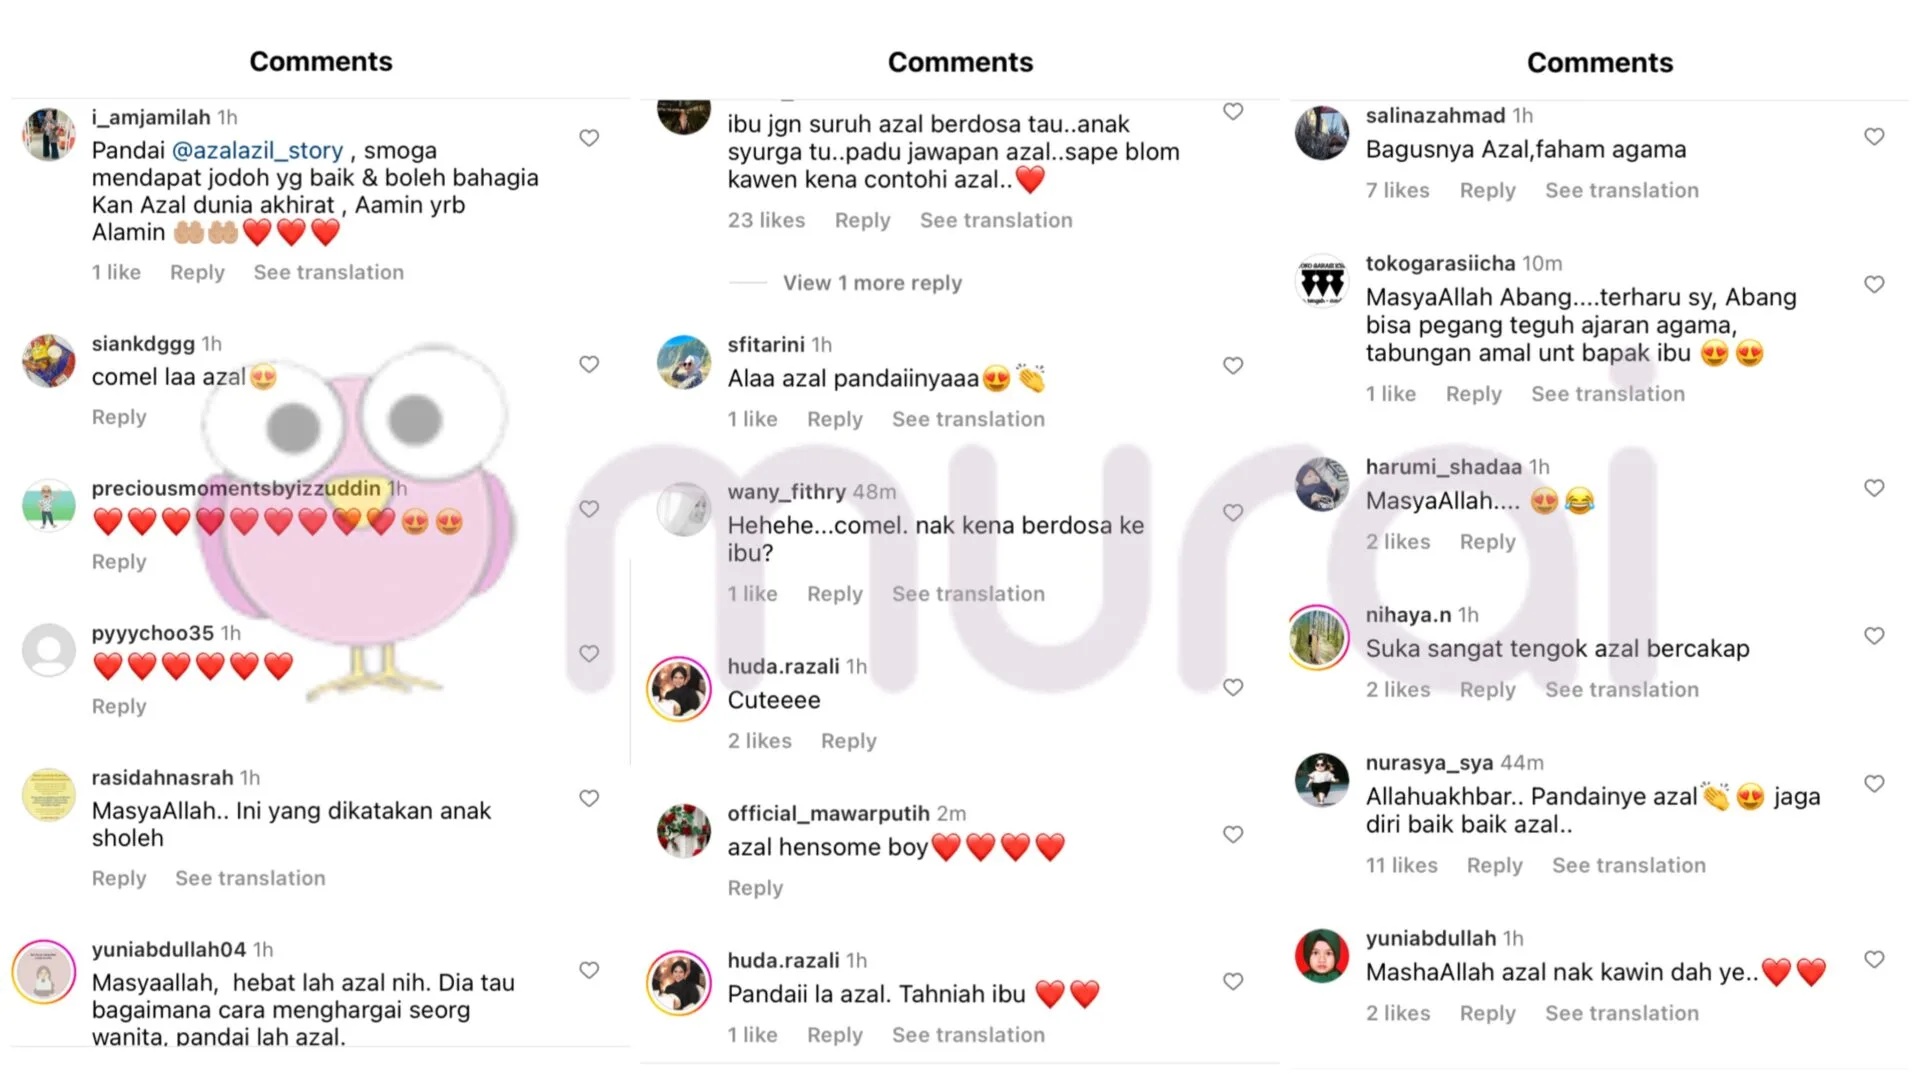Open huda.razali profile picture on Cuteeee comment
This screenshot has width=1920, height=1080.
tap(679, 689)
